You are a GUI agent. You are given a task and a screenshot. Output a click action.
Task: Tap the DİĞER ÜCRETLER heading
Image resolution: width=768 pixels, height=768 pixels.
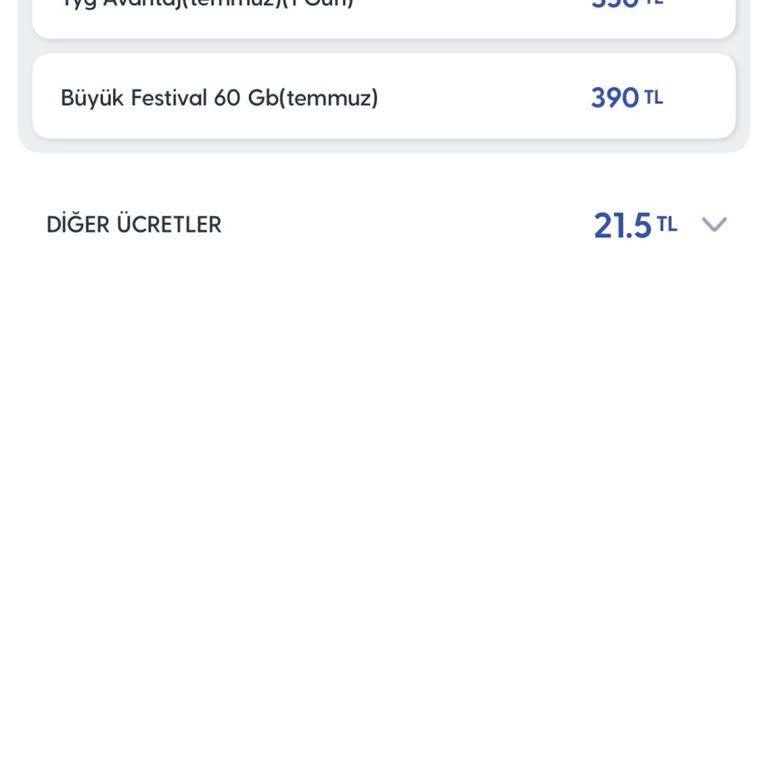[134, 225]
